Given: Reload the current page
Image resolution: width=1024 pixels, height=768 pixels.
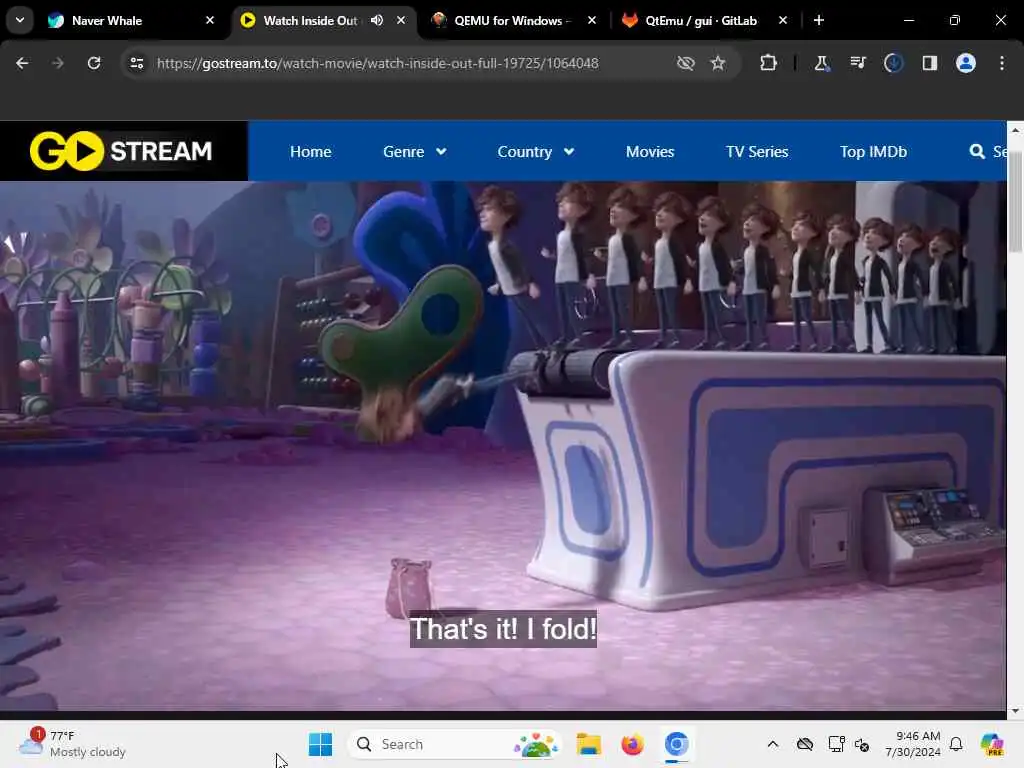Looking at the screenshot, I should pos(94,63).
